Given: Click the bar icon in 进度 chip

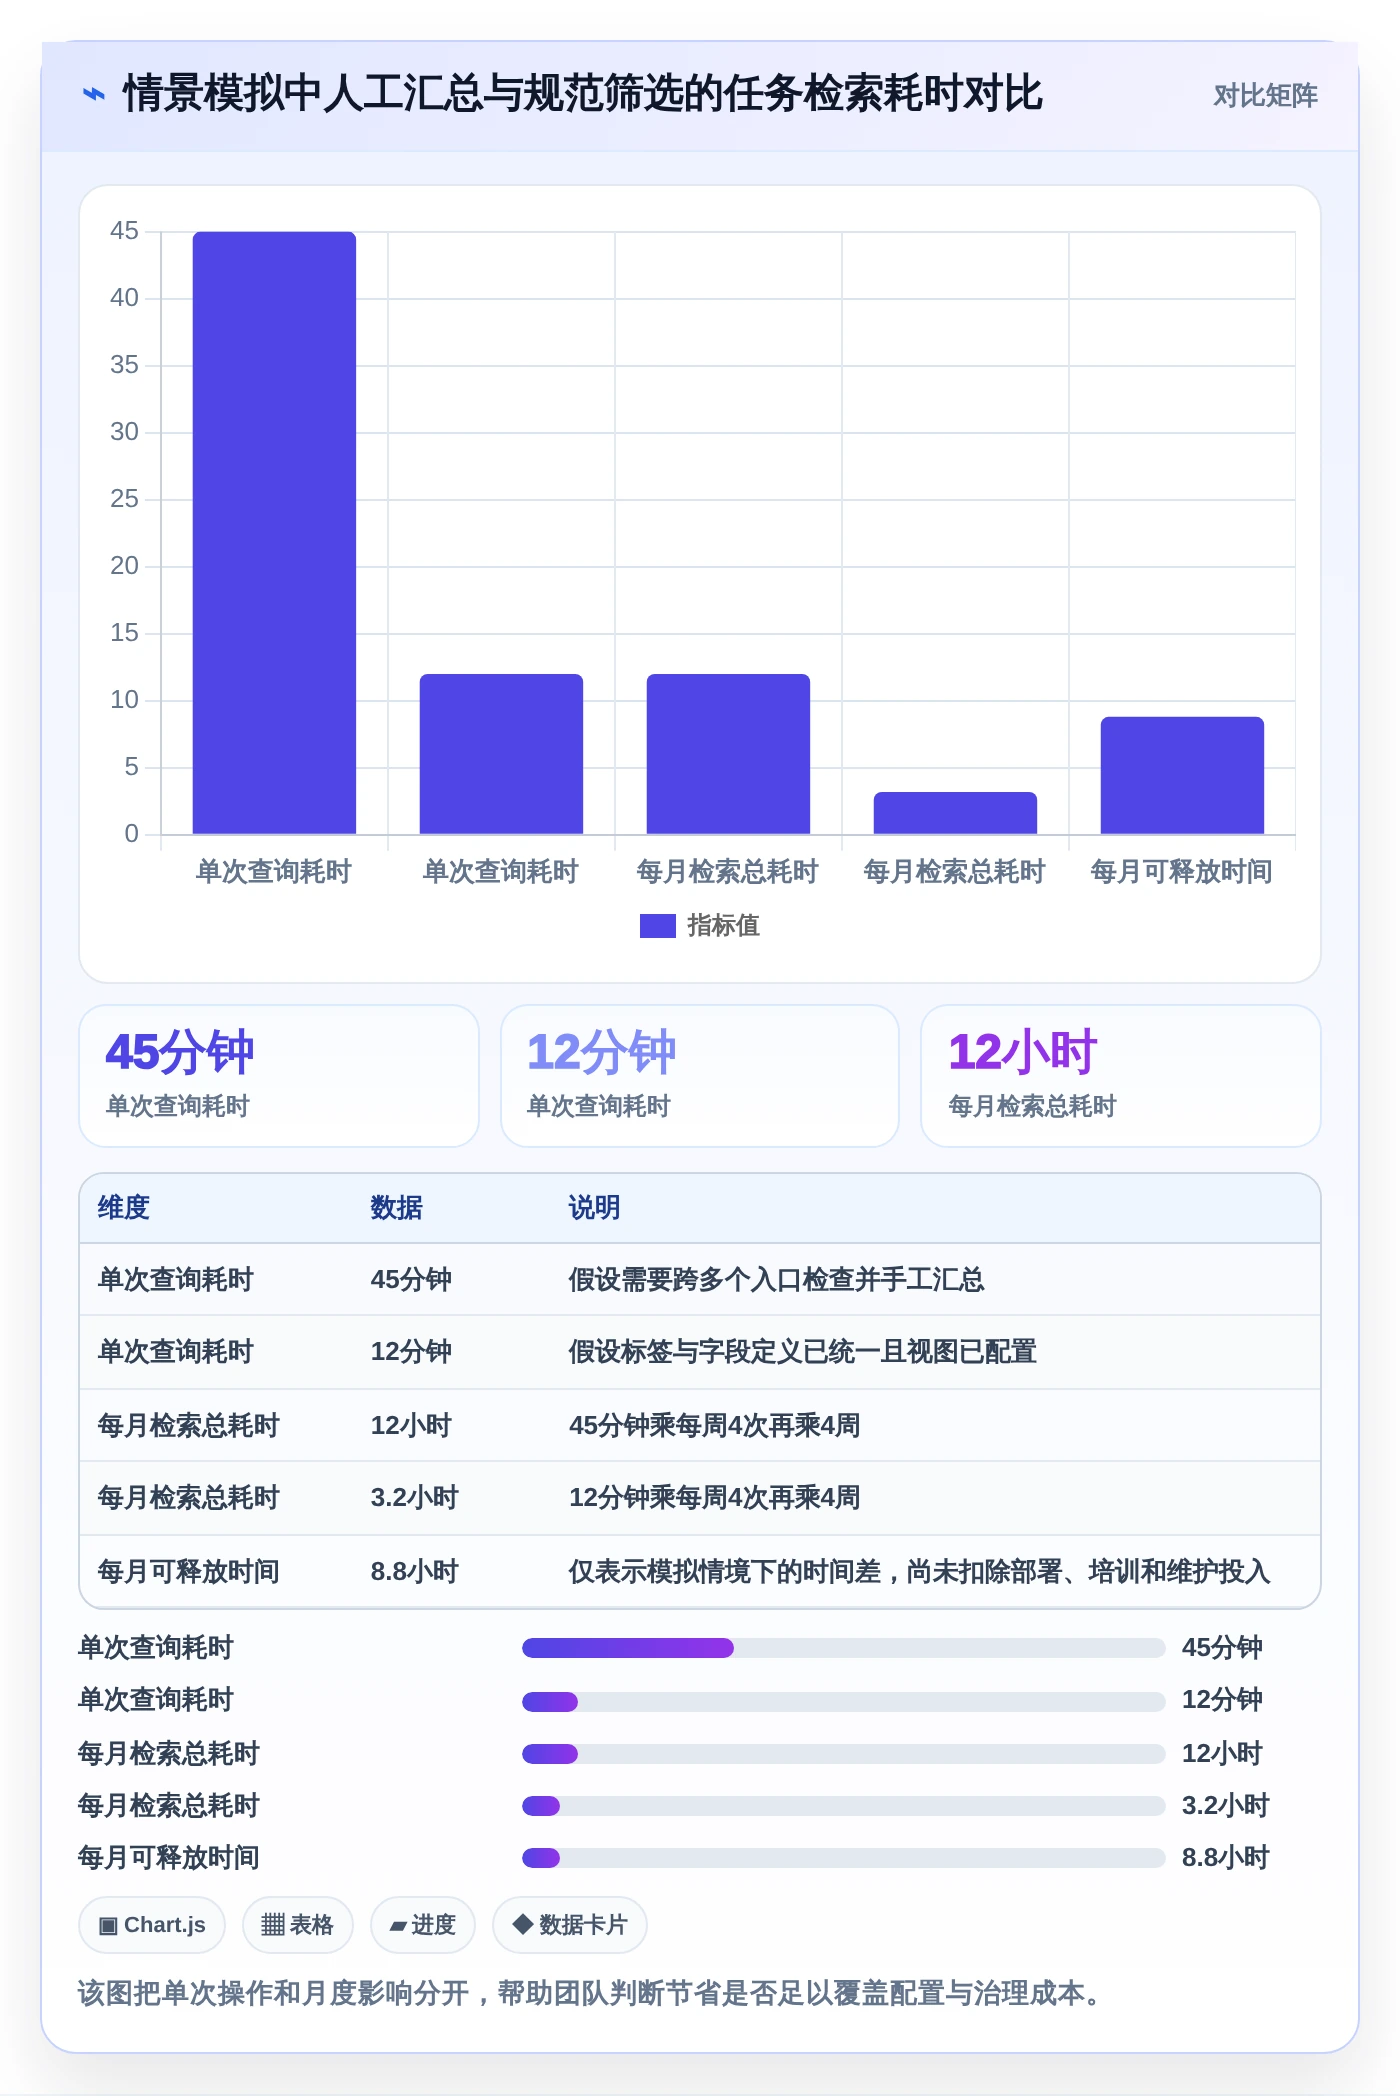Looking at the screenshot, I should click(398, 1926).
